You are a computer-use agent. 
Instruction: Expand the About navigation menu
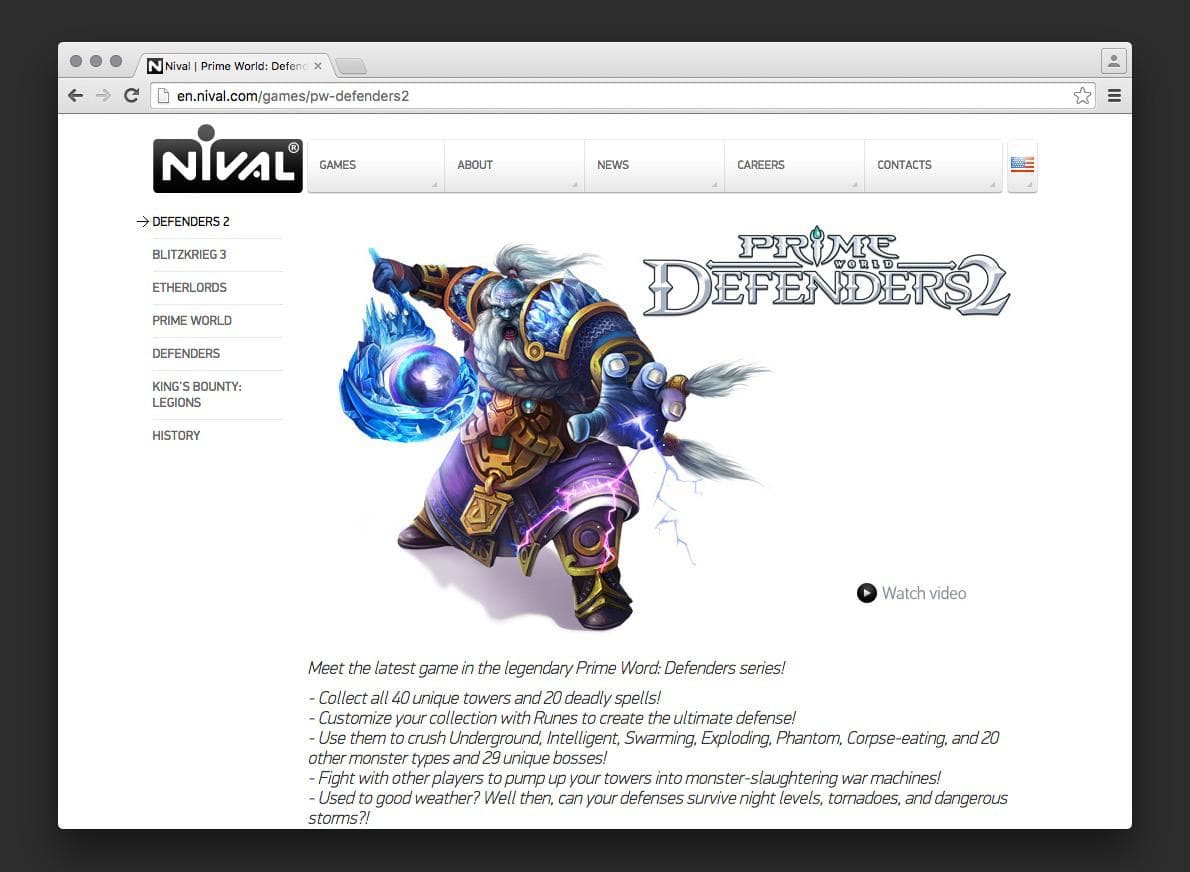tap(515, 165)
